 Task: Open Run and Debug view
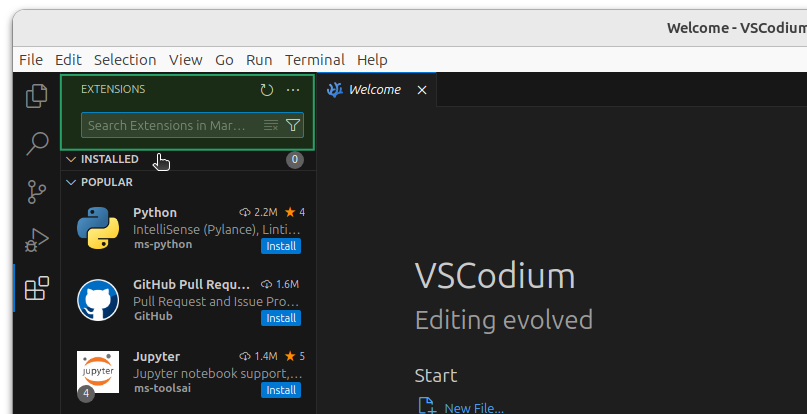pos(37,240)
